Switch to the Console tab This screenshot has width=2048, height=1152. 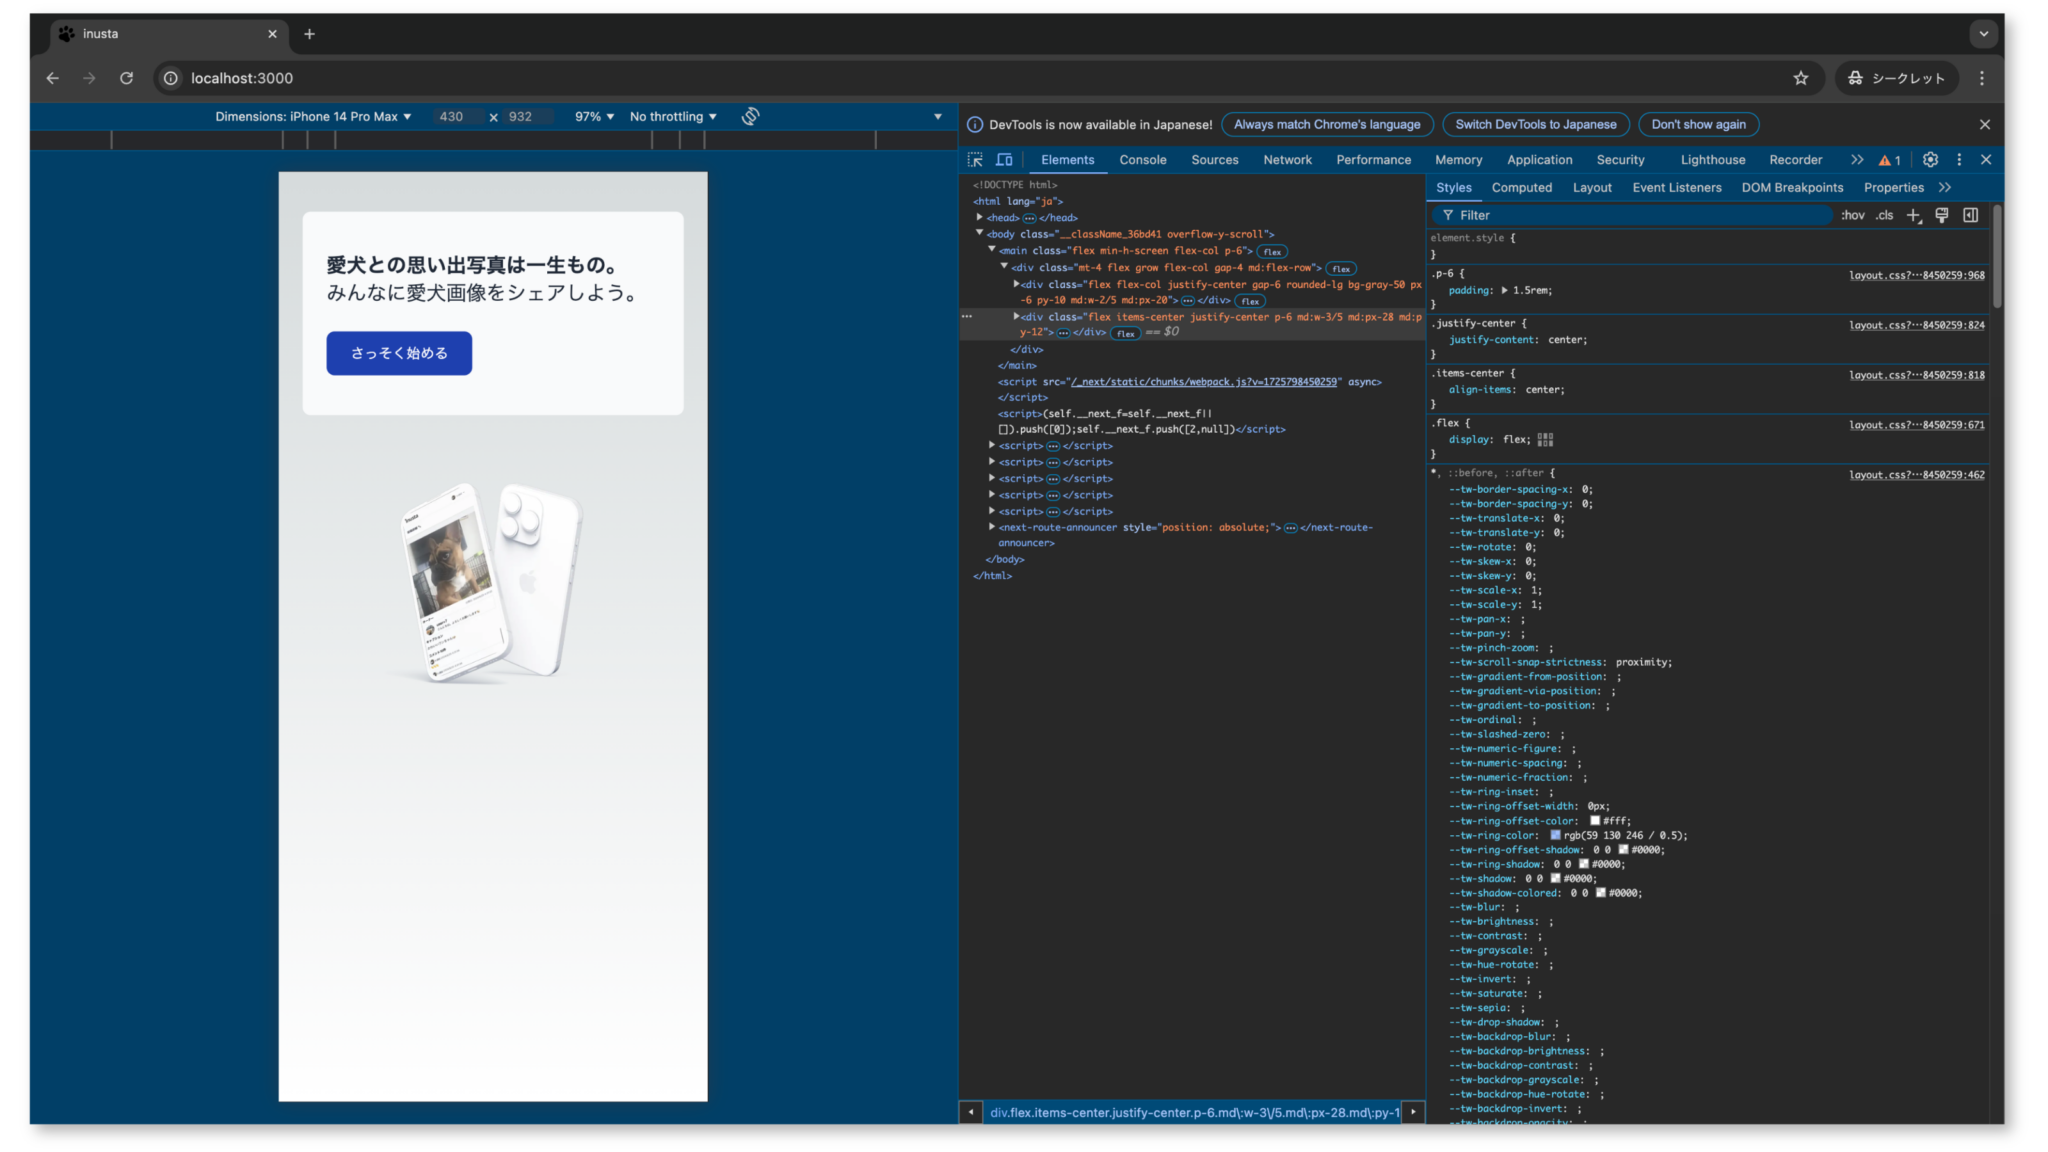1143,160
